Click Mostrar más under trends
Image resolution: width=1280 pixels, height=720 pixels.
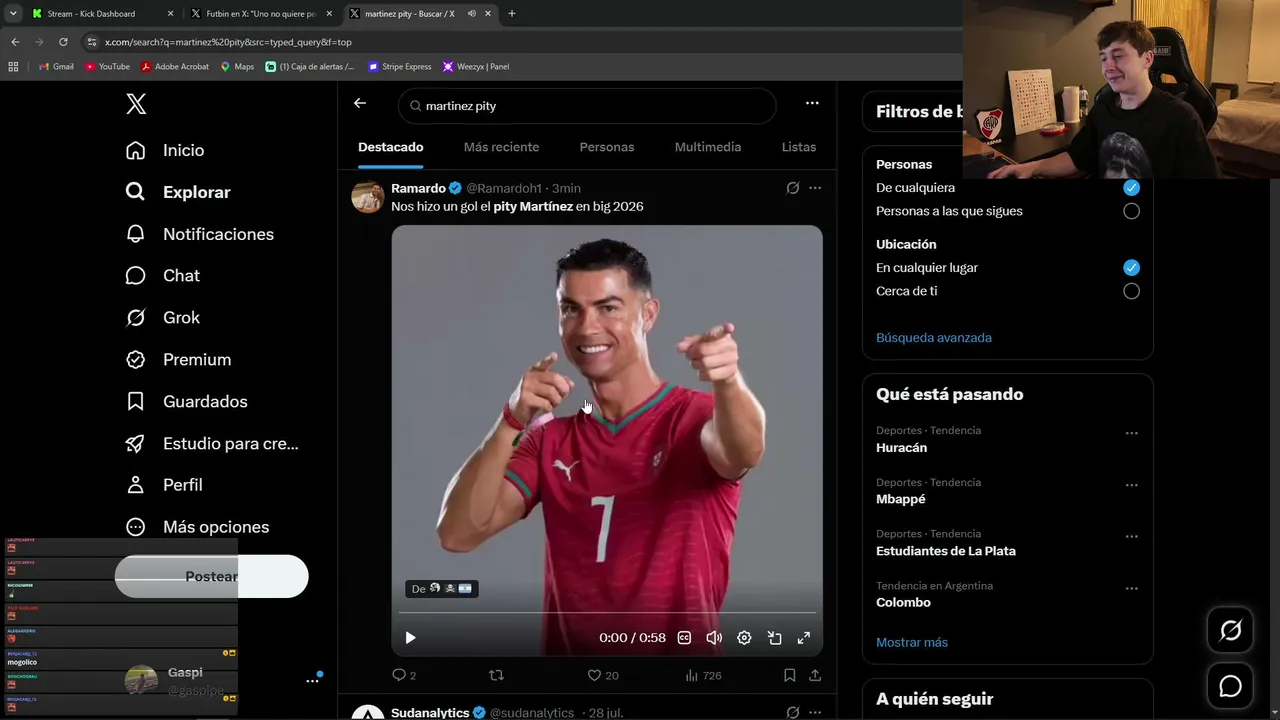point(912,642)
